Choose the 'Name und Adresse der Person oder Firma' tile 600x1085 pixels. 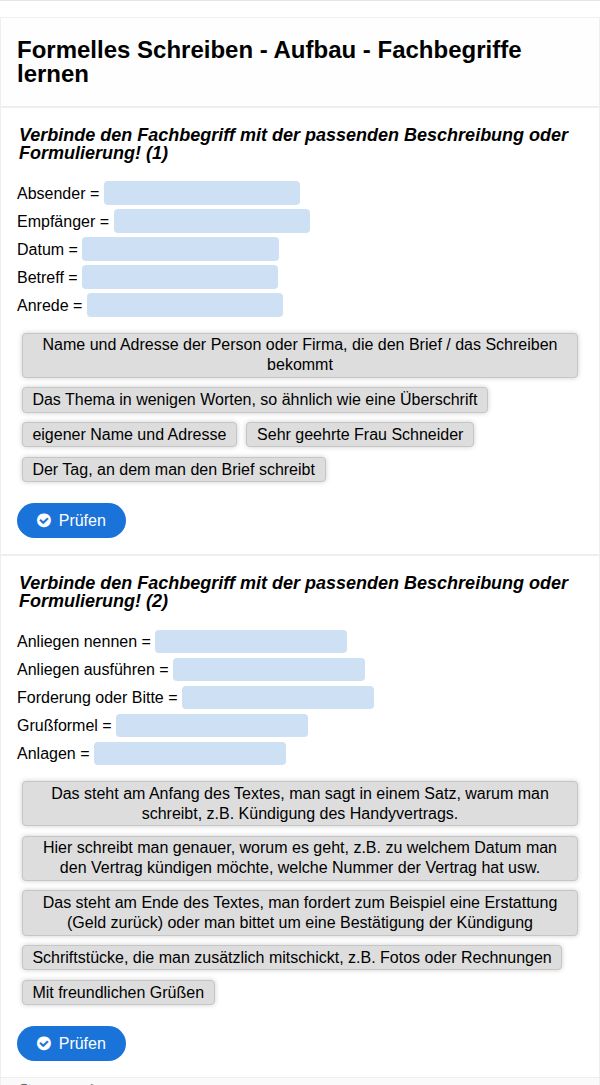pos(300,355)
